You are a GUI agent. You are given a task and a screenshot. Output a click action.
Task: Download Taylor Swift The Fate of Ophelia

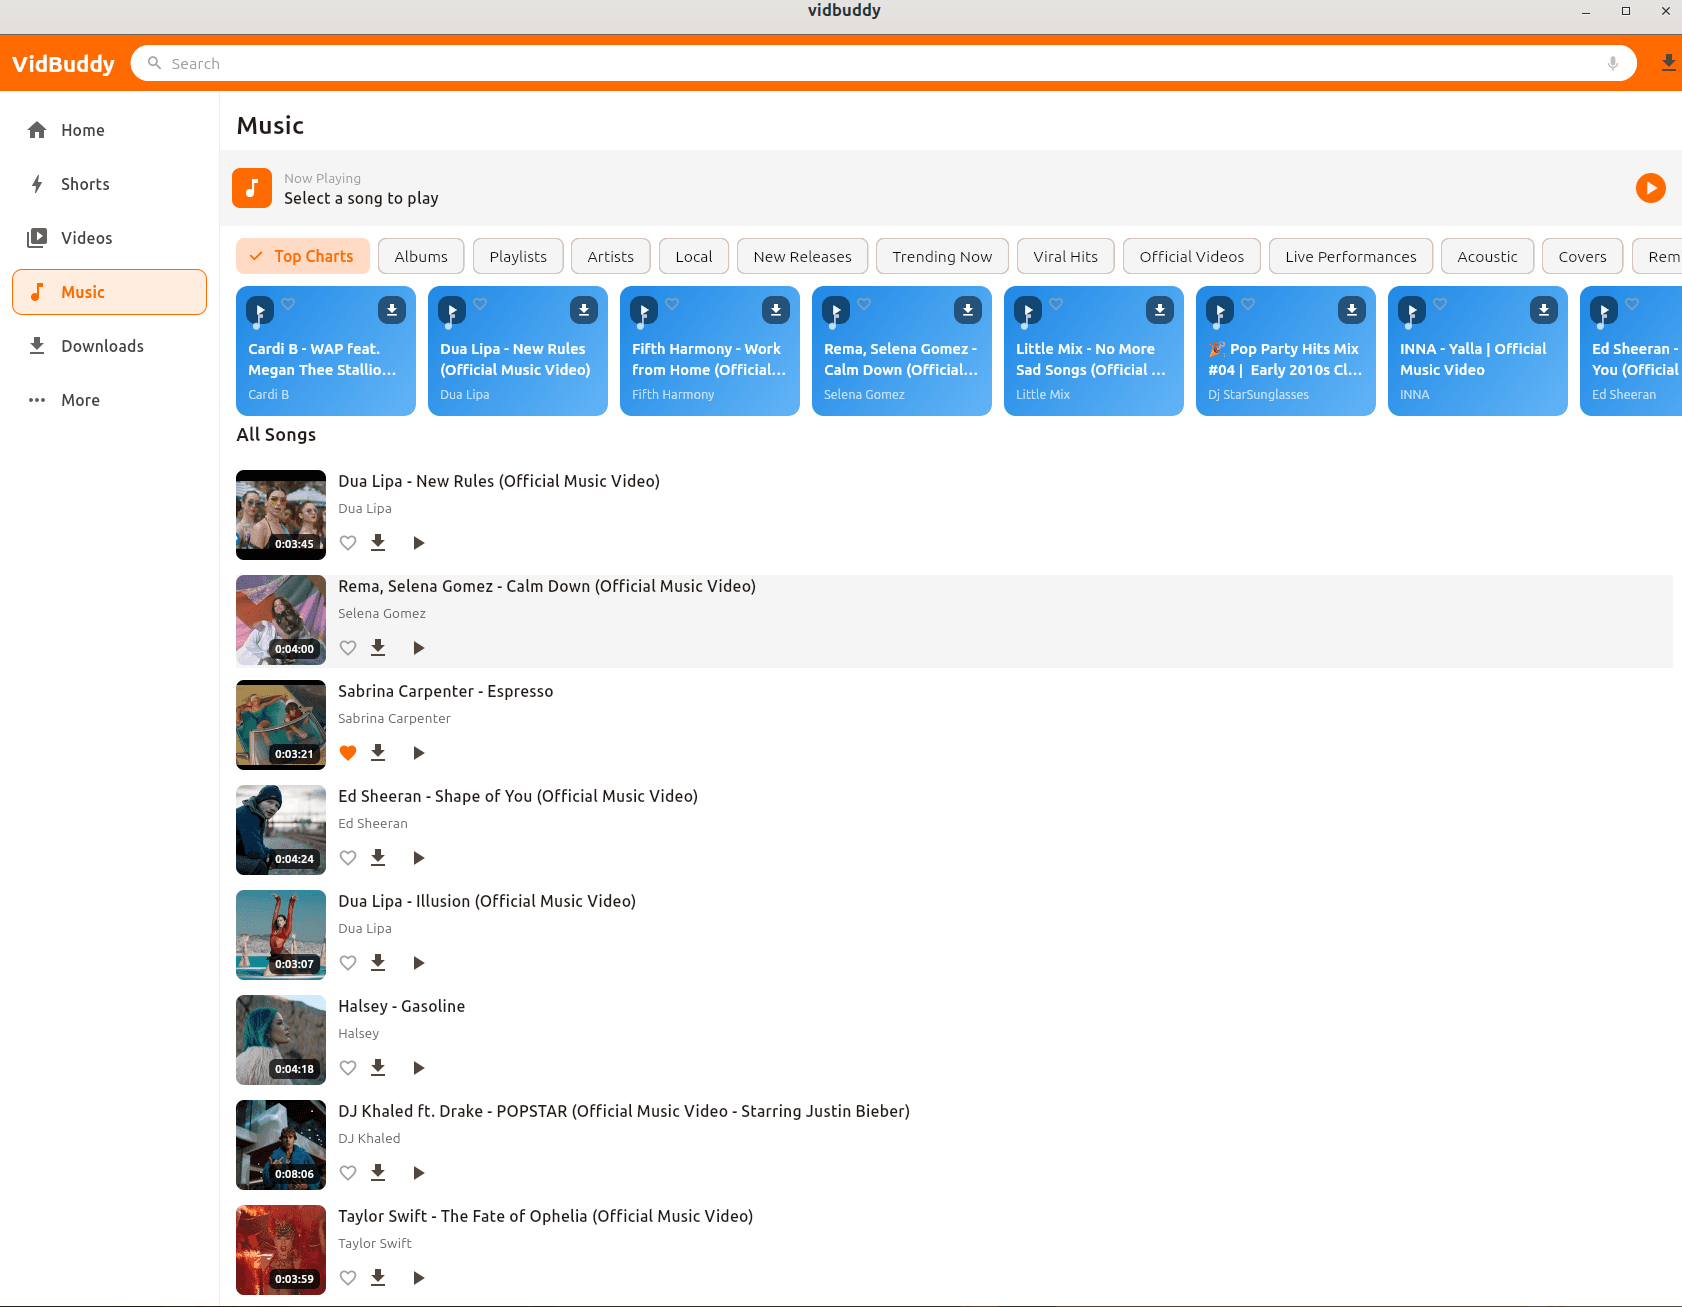click(x=378, y=1277)
